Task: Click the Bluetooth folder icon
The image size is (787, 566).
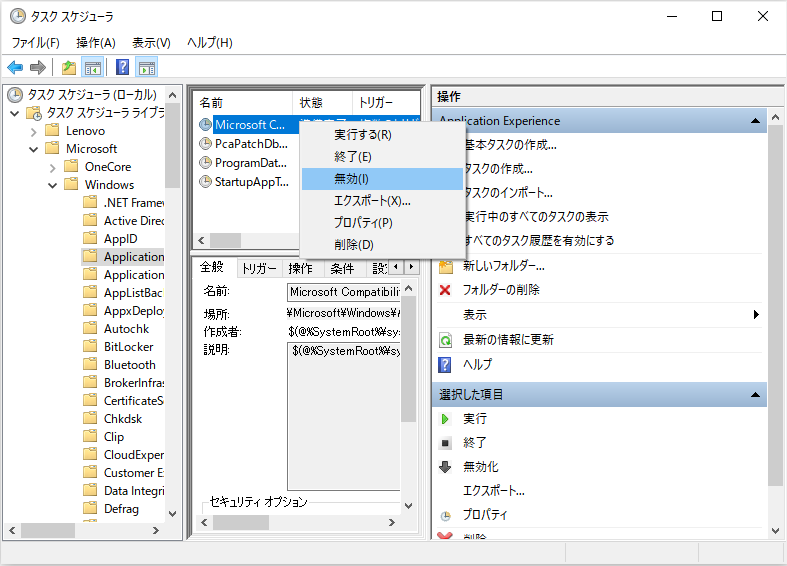Action: click(90, 364)
